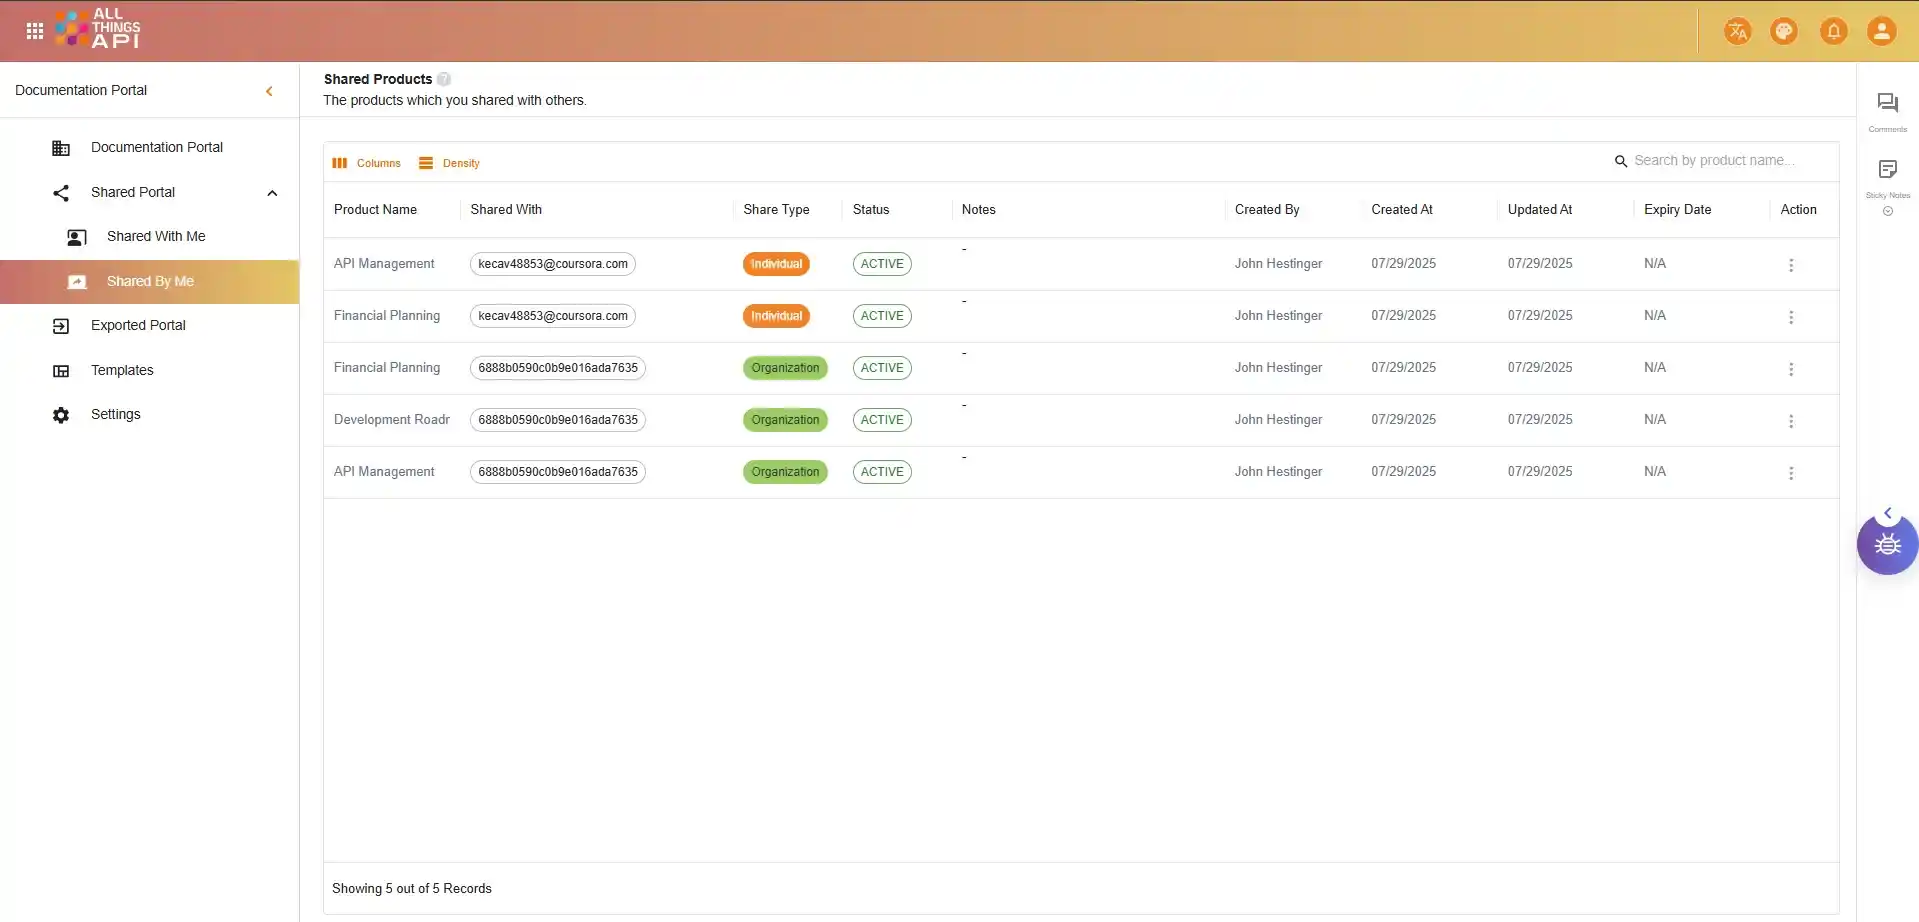Collapse the Documentation Portal sidebar
The height and width of the screenshot is (922, 1919).
coord(269,91)
